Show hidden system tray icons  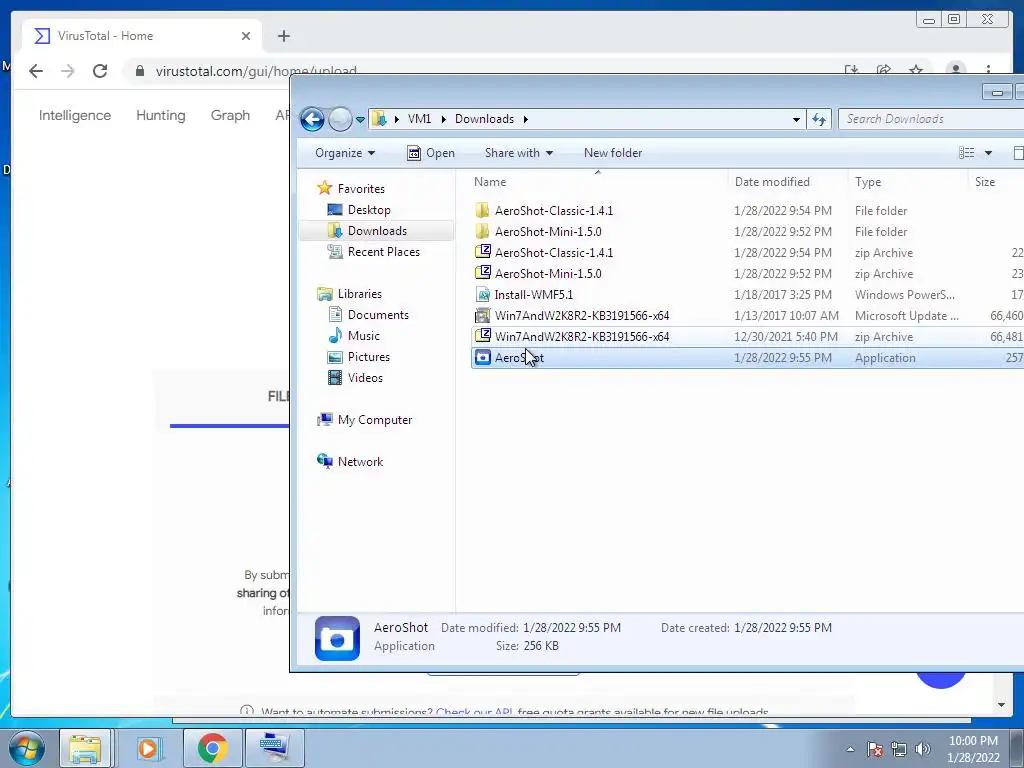[x=850, y=749]
